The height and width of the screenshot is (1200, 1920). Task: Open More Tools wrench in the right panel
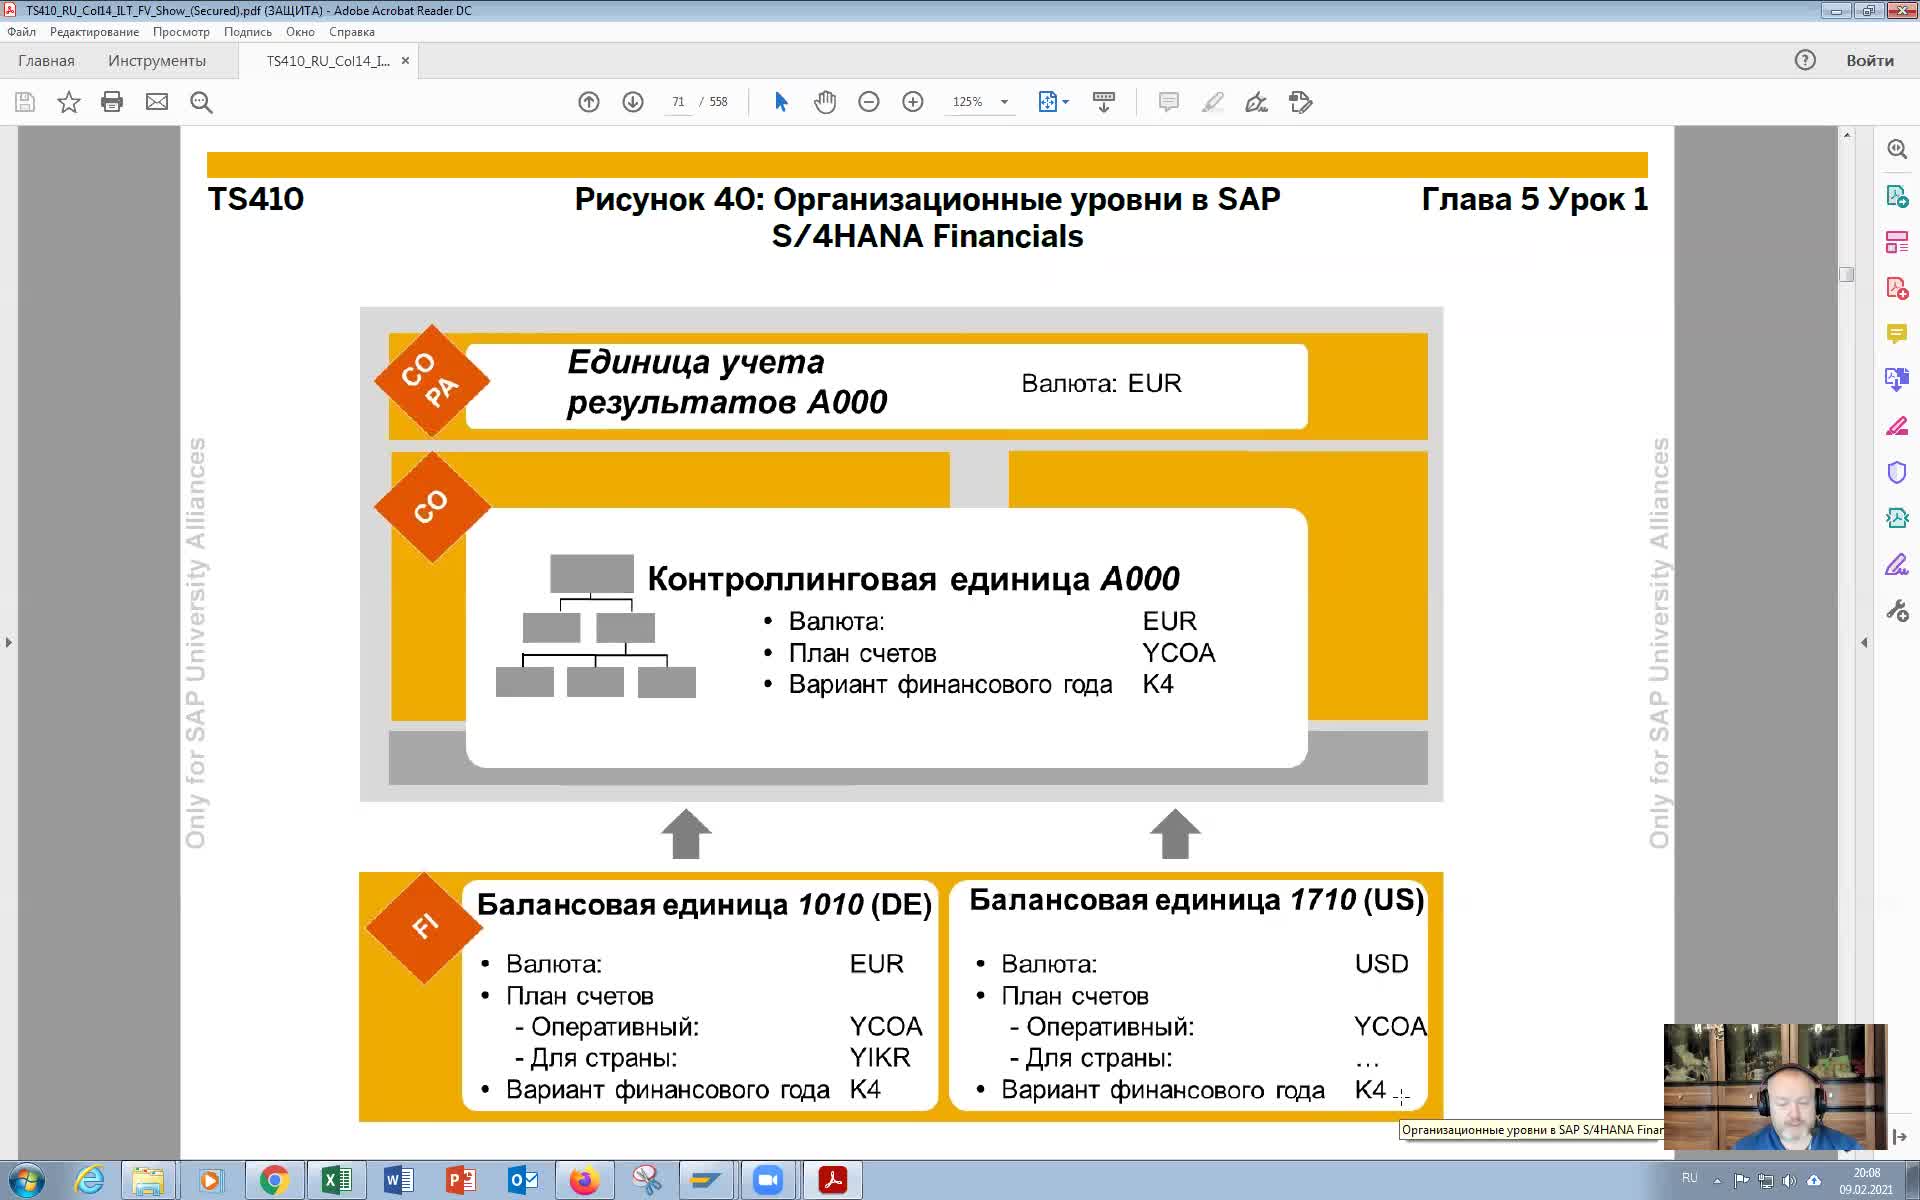pos(1897,610)
